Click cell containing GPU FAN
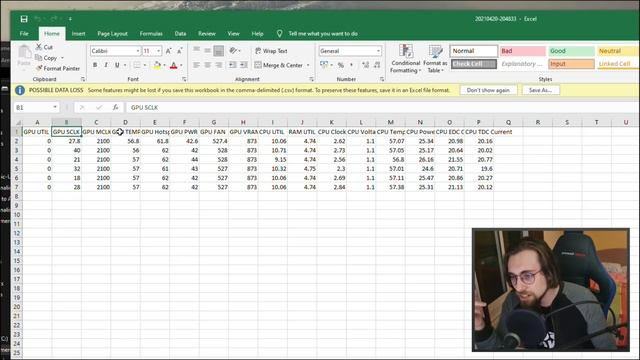 (x=213, y=132)
